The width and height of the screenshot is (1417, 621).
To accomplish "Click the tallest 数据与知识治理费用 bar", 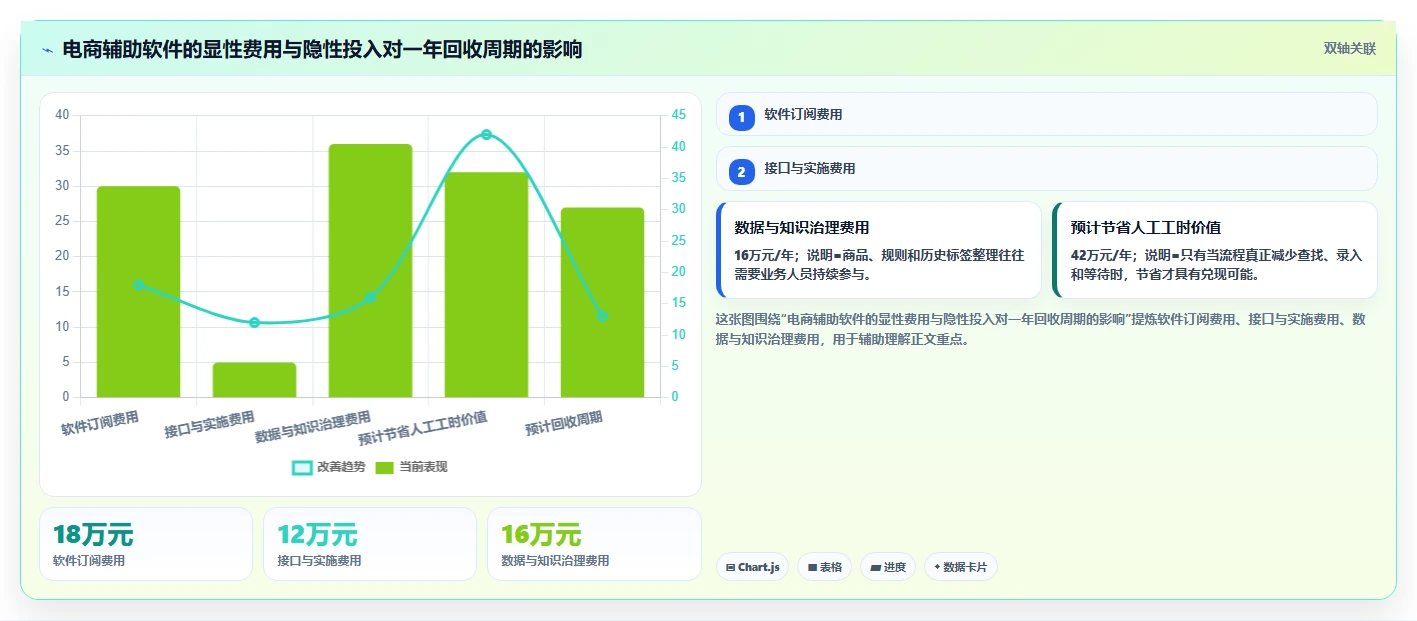I will pos(370,271).
